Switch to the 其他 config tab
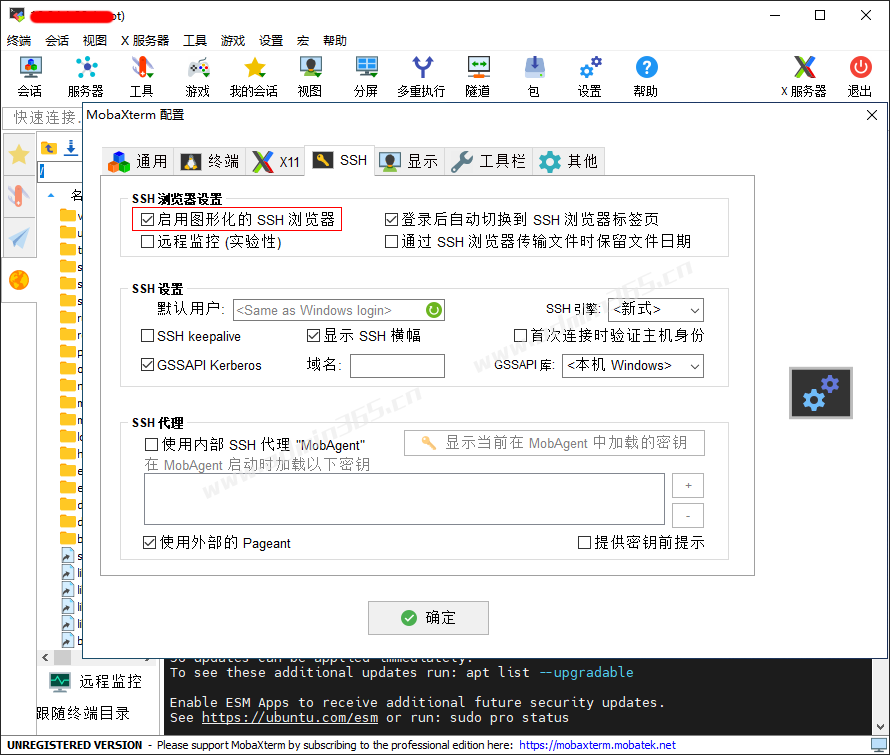 click(568, 161)
